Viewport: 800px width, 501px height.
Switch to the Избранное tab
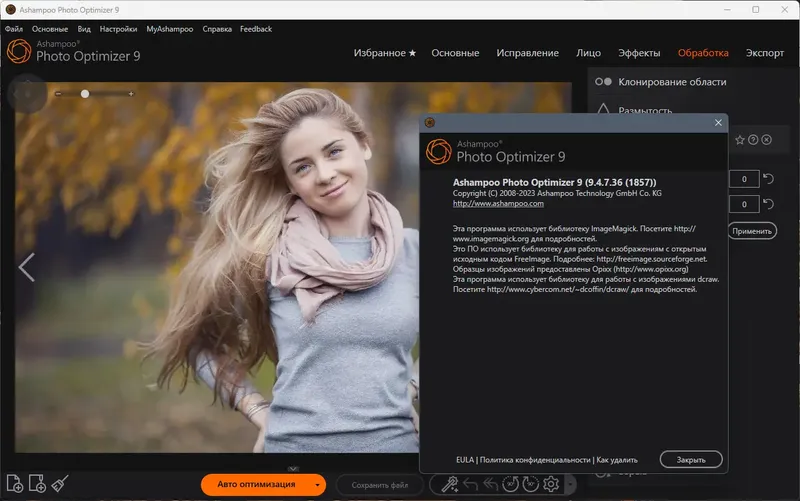coord(385,53)
